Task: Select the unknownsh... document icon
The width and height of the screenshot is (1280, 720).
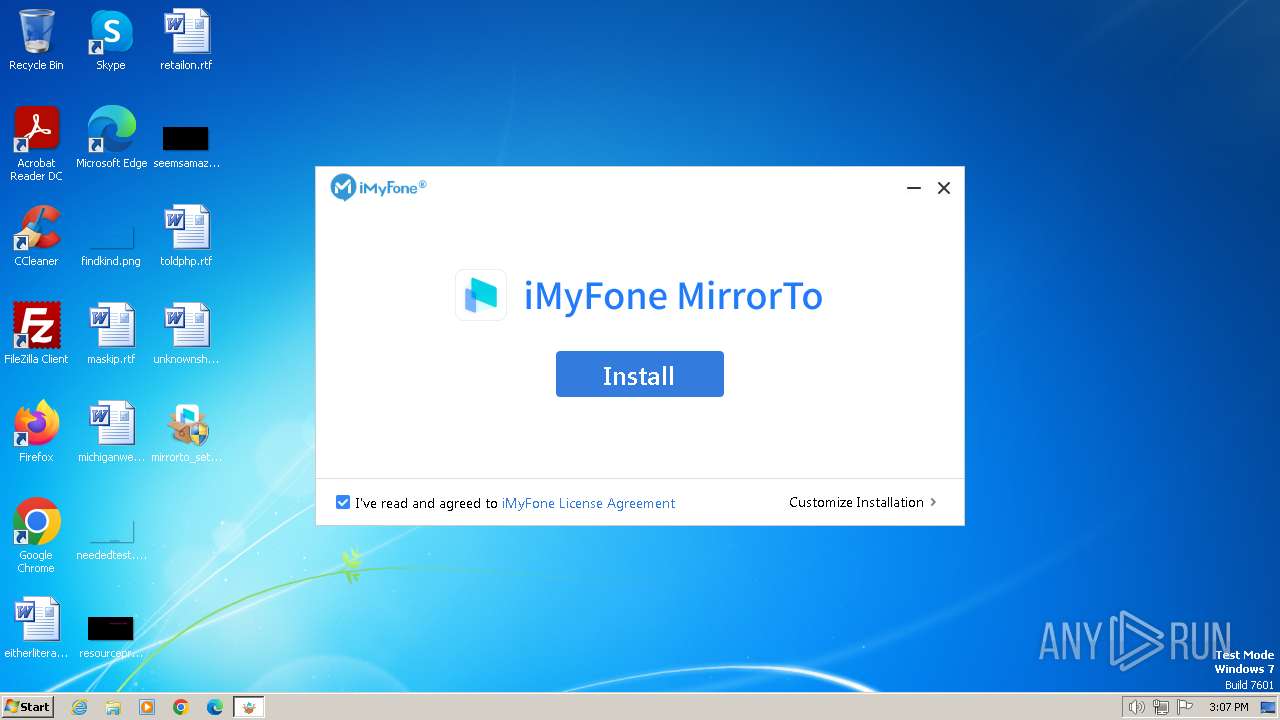Action: click(x=186, y=333)
